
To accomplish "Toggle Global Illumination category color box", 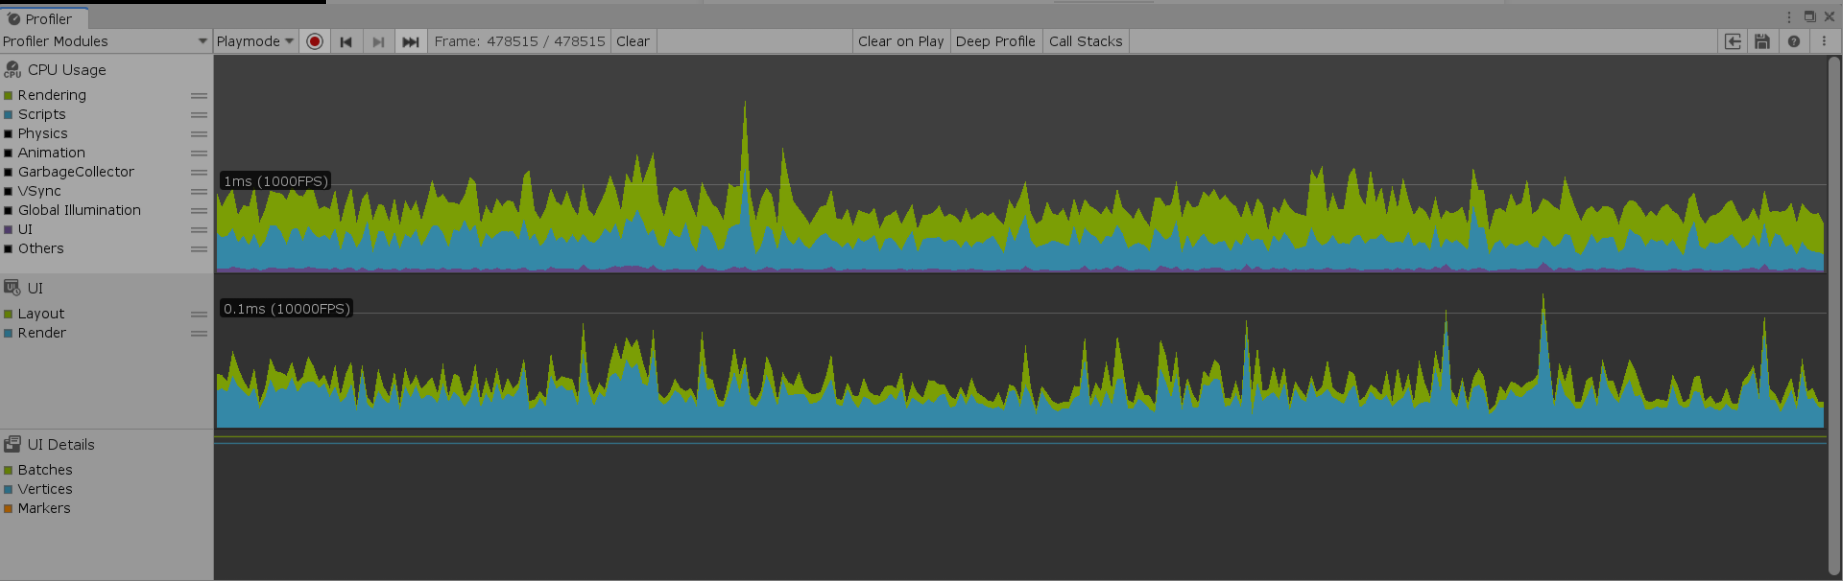I will 8,210.
